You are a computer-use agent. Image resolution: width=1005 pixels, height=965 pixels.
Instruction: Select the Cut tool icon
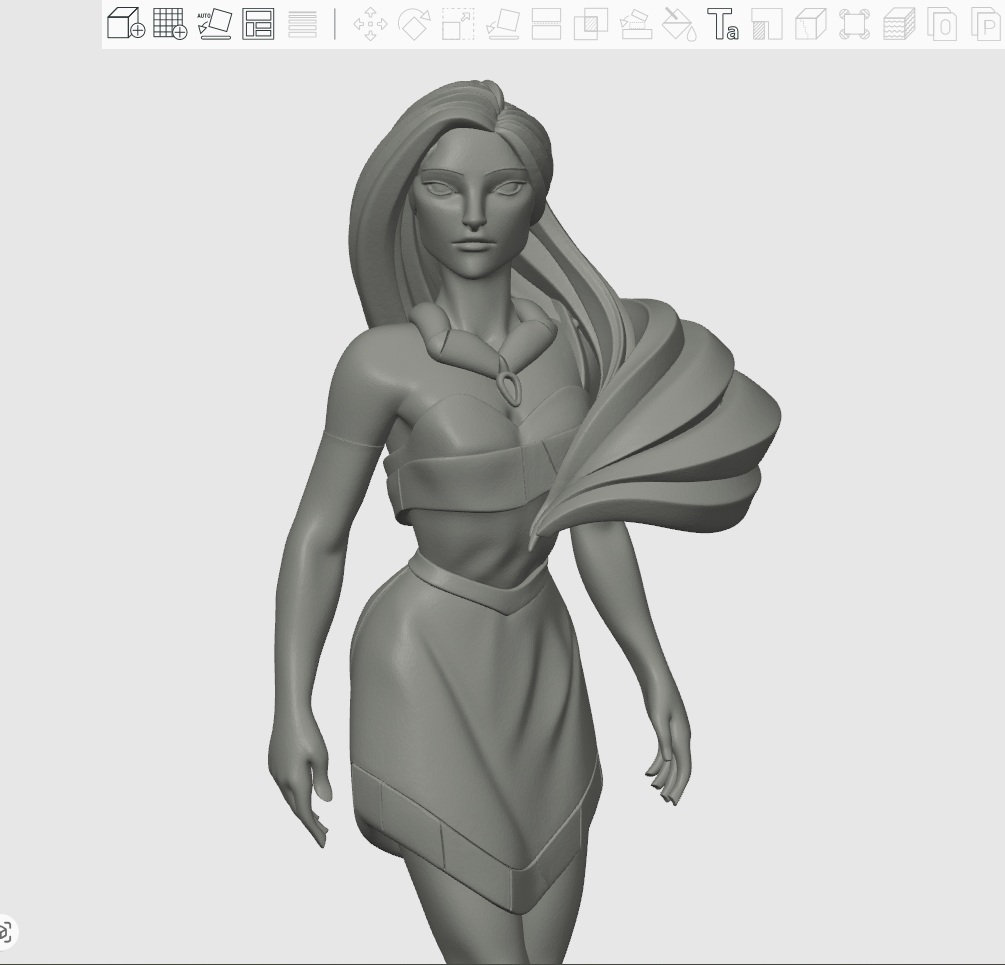(x=547, y=24)
